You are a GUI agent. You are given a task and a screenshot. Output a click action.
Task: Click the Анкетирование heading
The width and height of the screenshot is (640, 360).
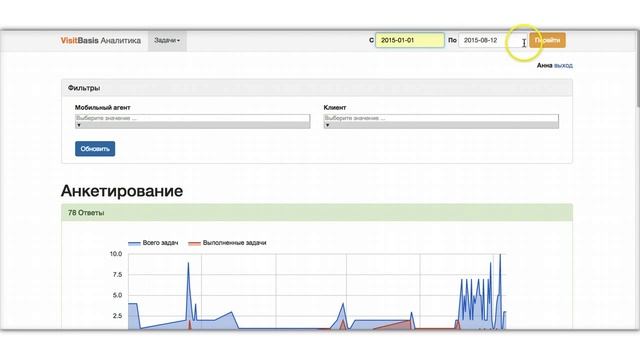[x=122, y=191]
